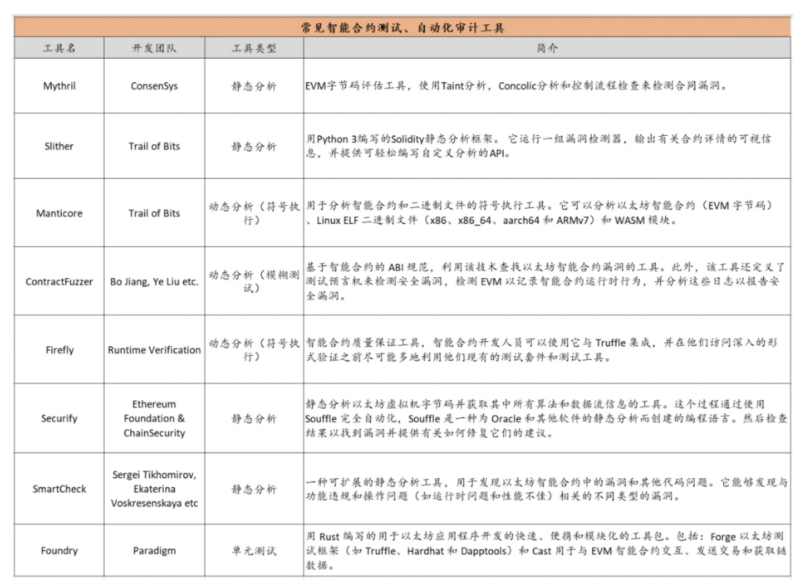This screenshot has width=803, height=584.
Task: Click the 静态分析 type cell in Mythril row
Action: click(x=254, y=86)
